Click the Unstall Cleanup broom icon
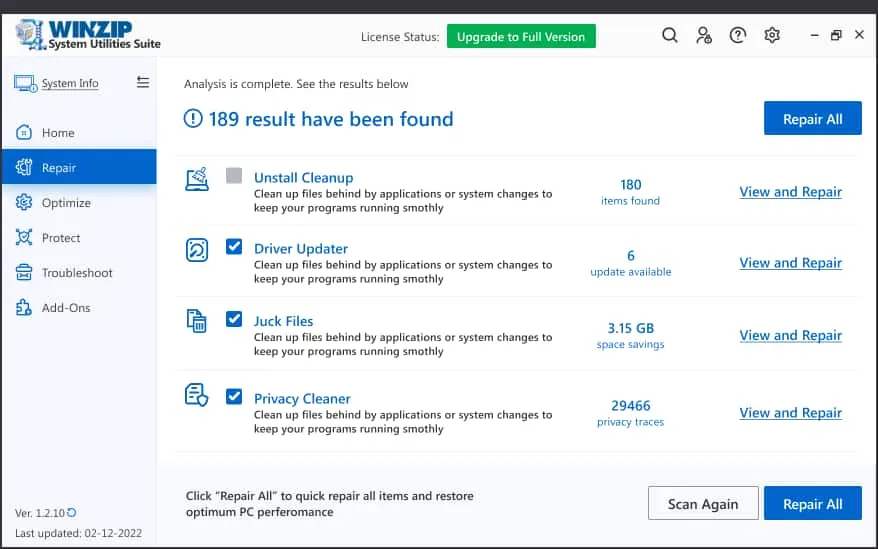The image size is (878, 549). (x=197, y=179)
